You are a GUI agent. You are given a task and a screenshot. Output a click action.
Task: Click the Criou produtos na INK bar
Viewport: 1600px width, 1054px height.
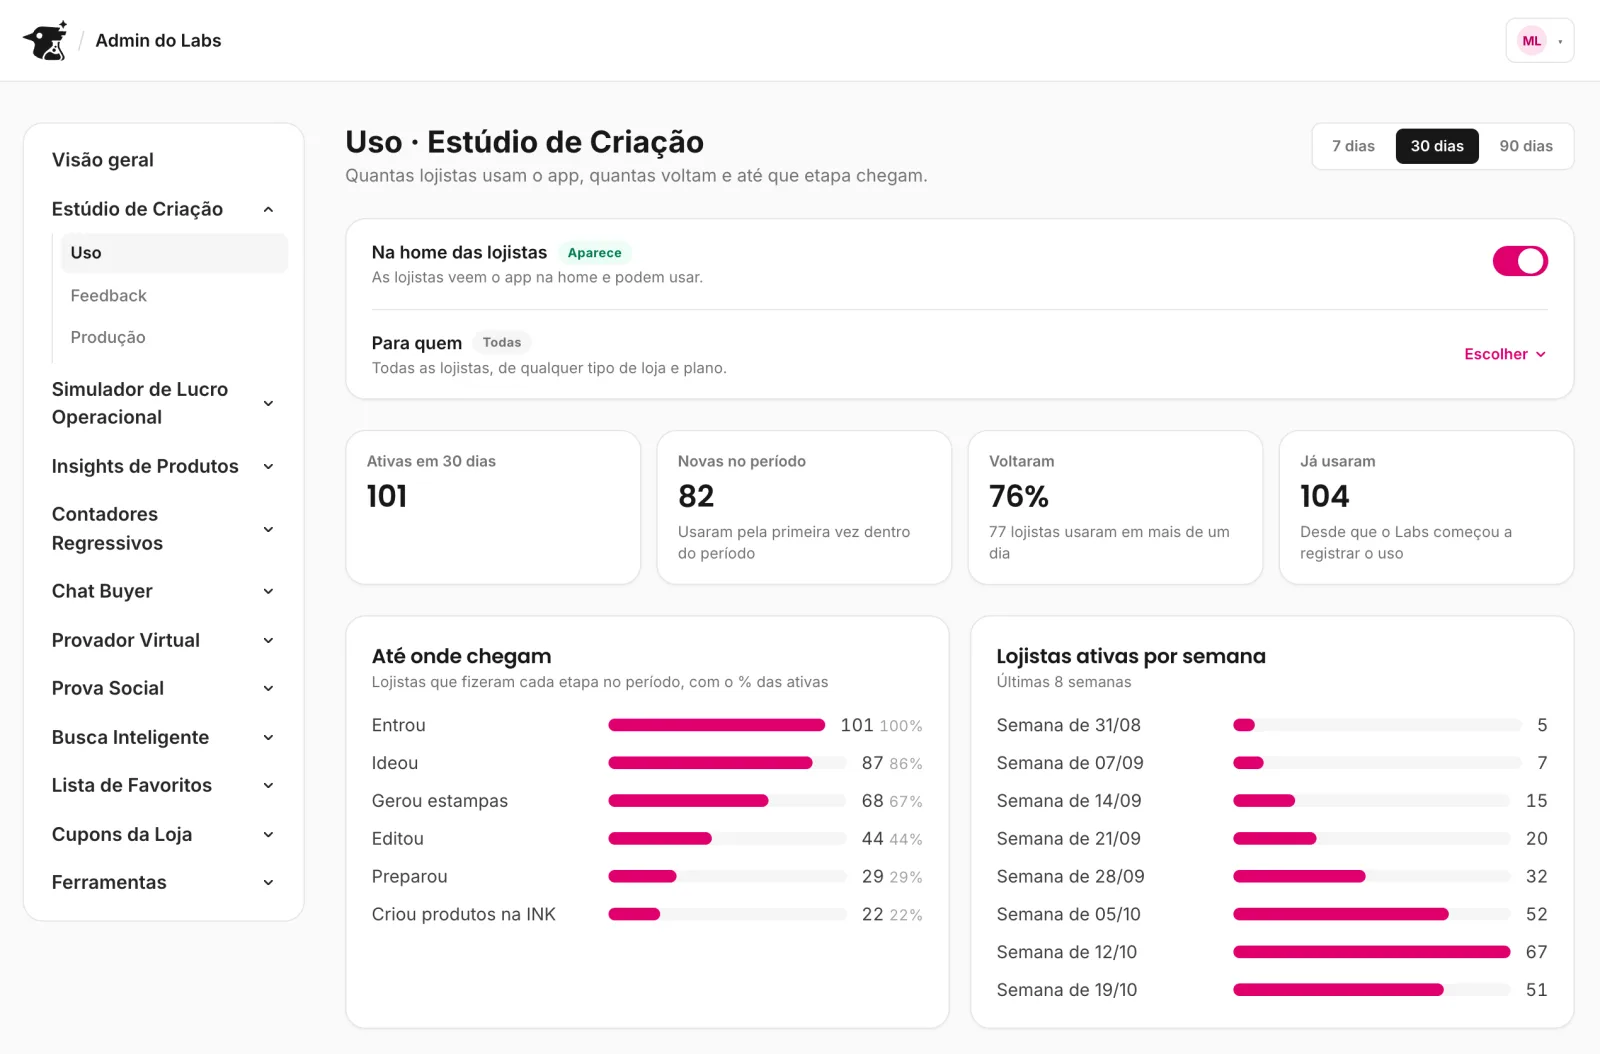pyautogui.click(x=727, y=914)
